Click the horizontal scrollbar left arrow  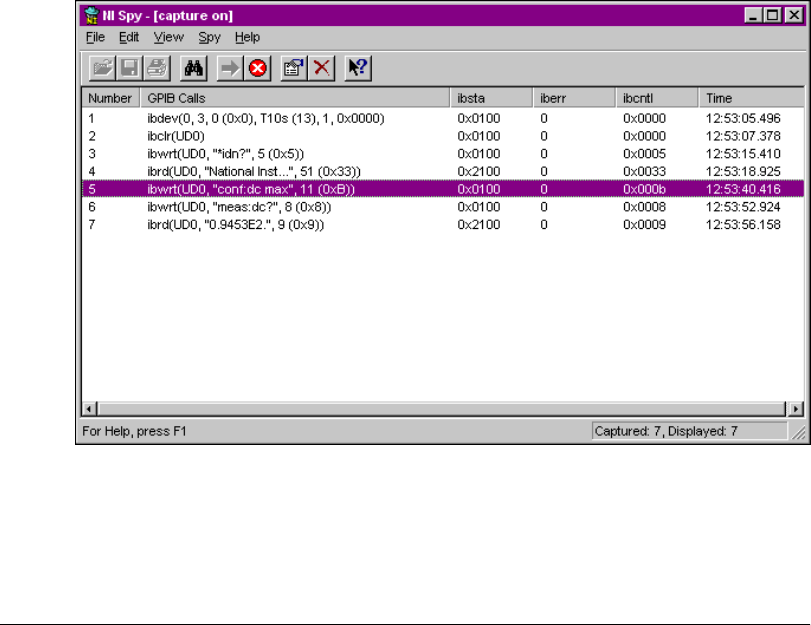[89, 409]
